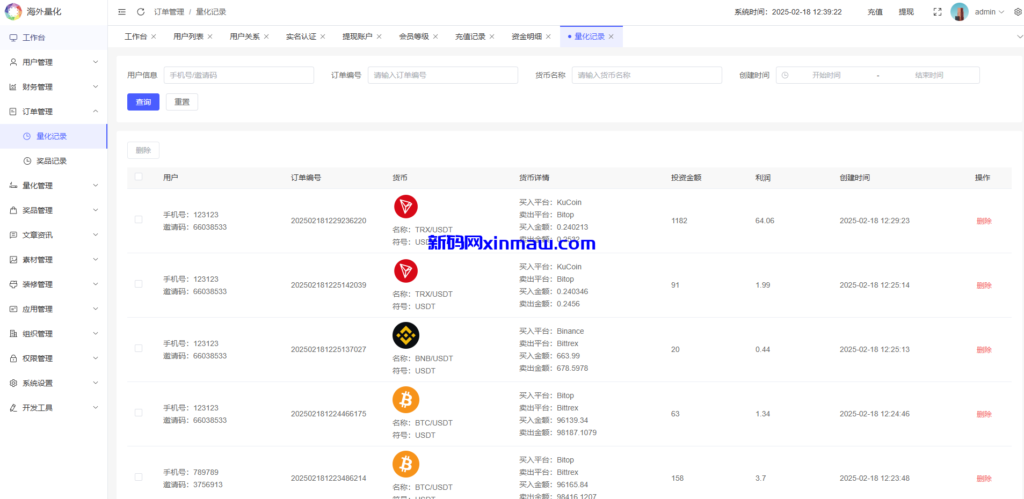1024x499 pixels.
Task: Expand the 财务管理 sidebar menu
Action: [x=54, y=87]
